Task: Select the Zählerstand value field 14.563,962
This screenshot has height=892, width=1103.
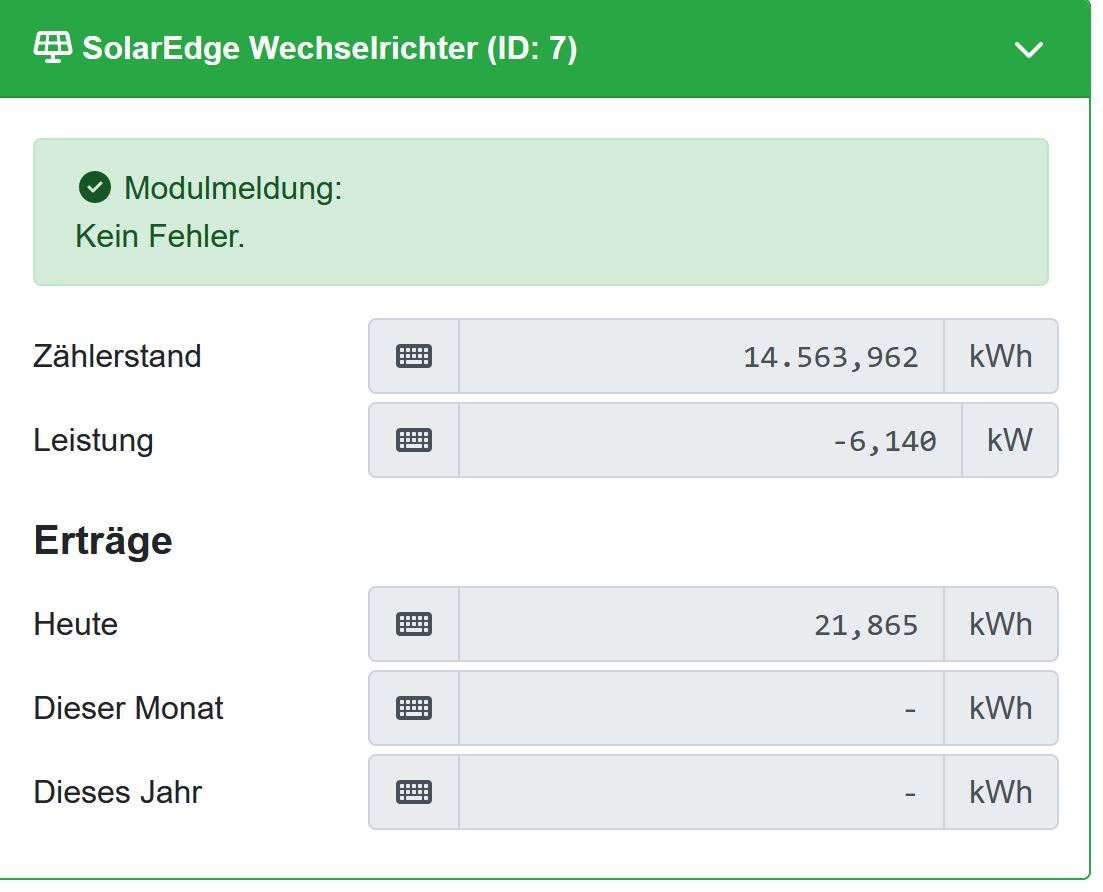Action: 701,356
